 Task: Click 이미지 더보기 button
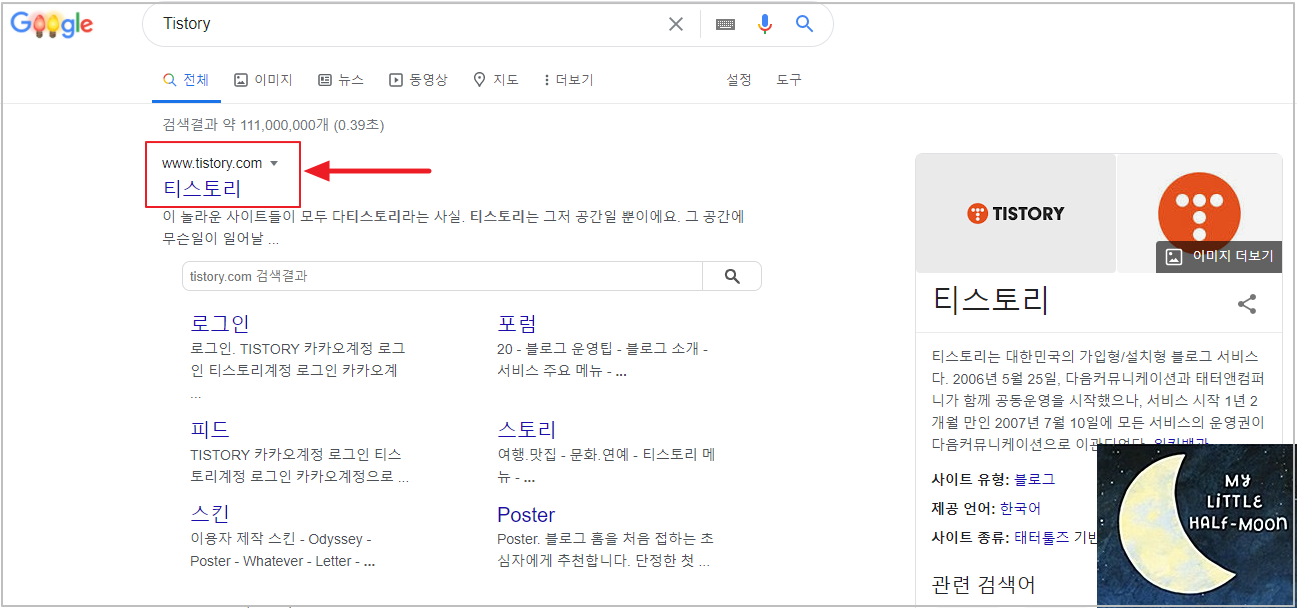pyautogui.click(x=1219, y=256)
